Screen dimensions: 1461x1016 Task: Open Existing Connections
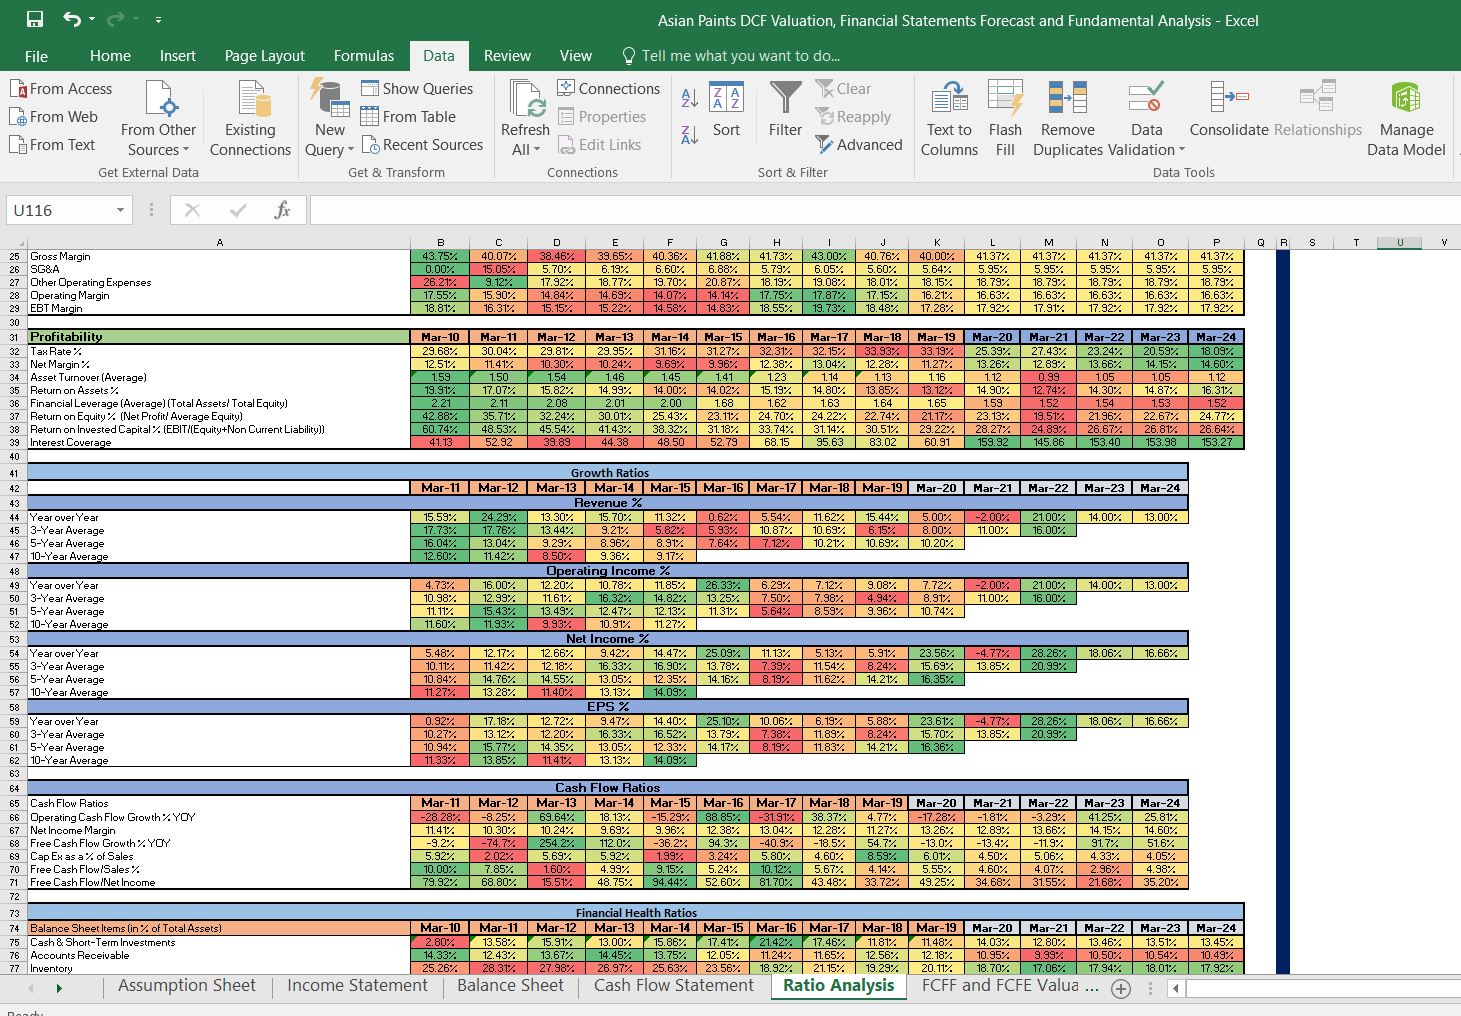coord(250,118)
